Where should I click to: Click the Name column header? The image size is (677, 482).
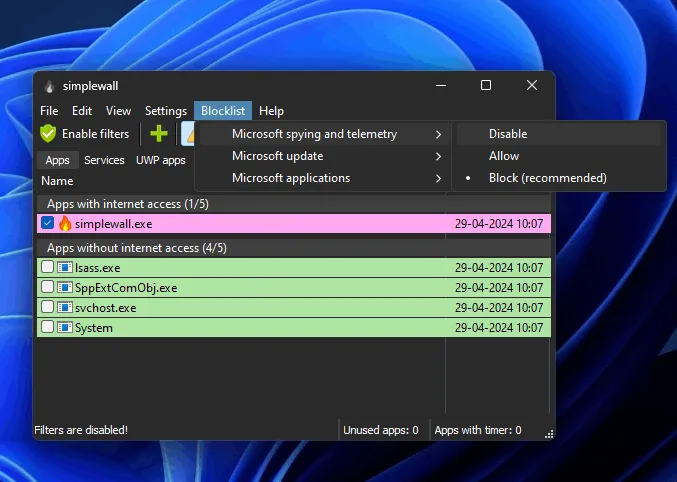[58, 181]
